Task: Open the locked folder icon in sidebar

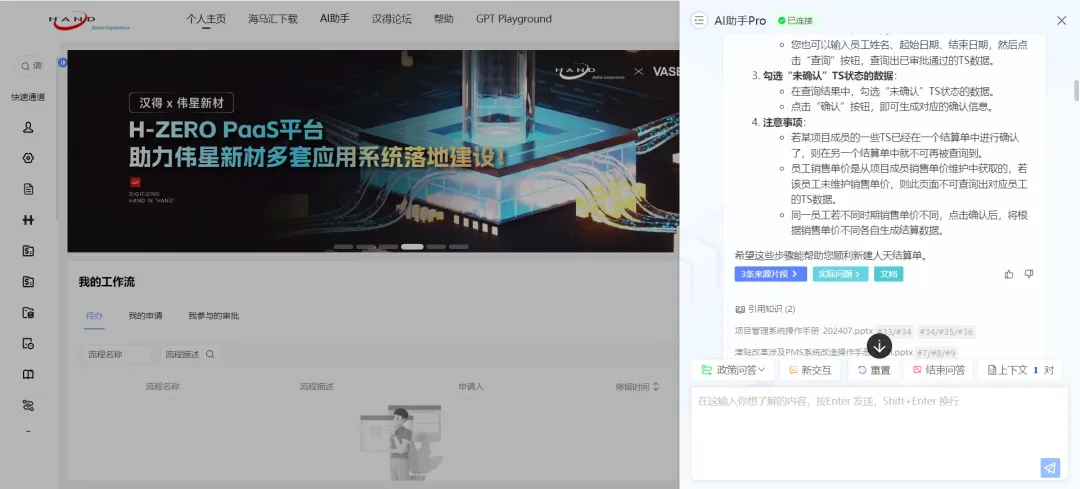Action: pyautogui.click(x=28, y=313)
